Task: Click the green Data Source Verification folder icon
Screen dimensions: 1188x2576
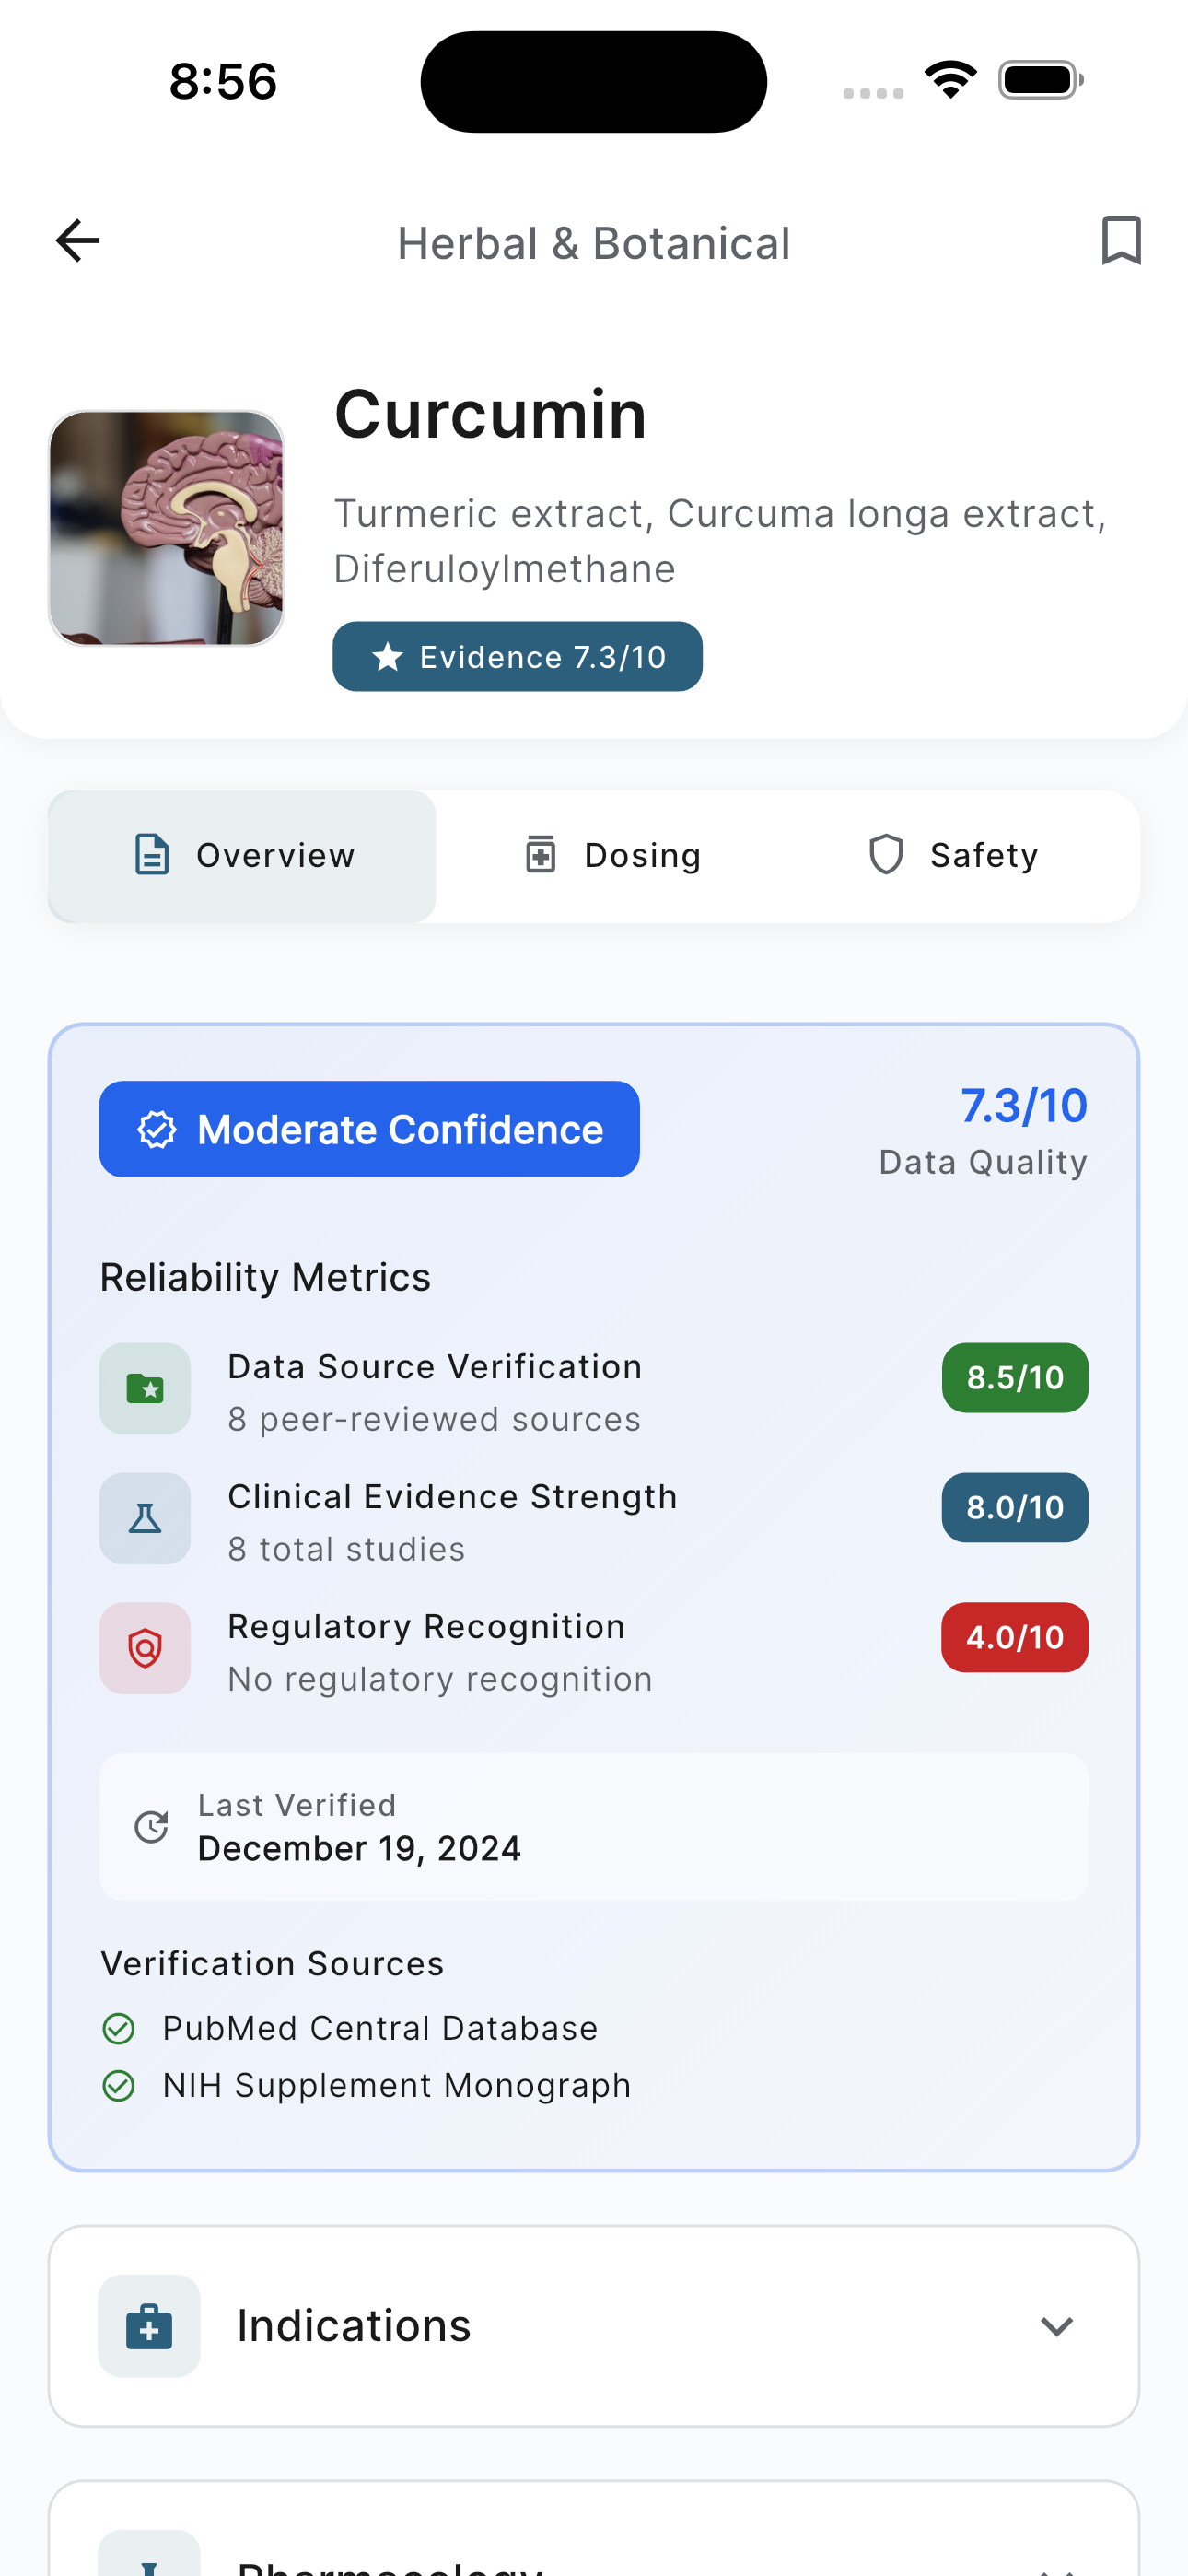Action: coord(145,1389)
